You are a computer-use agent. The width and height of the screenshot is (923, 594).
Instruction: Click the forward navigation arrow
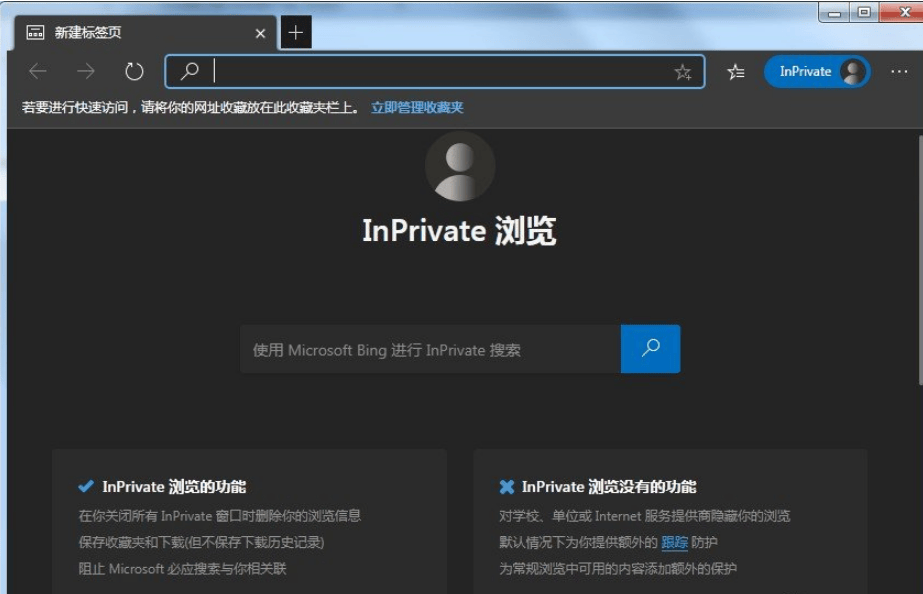pos(86,71)
